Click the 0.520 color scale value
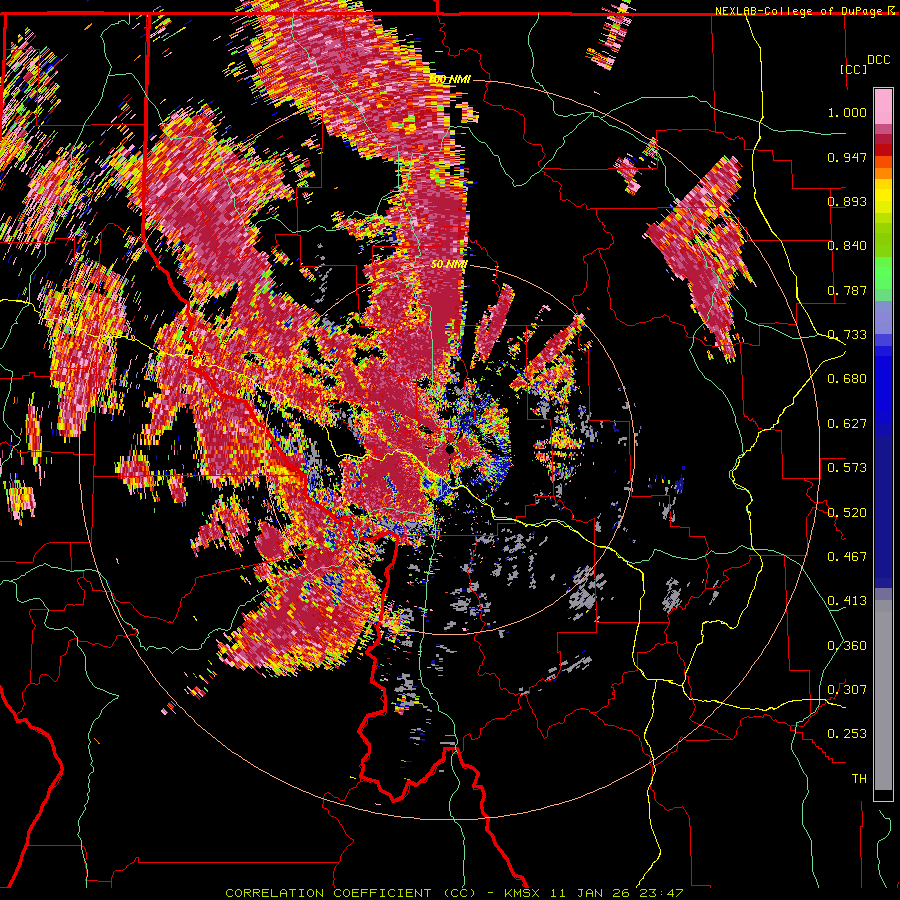Image resolution: width=900 pixels, height=900 pixels. (847, 513)
